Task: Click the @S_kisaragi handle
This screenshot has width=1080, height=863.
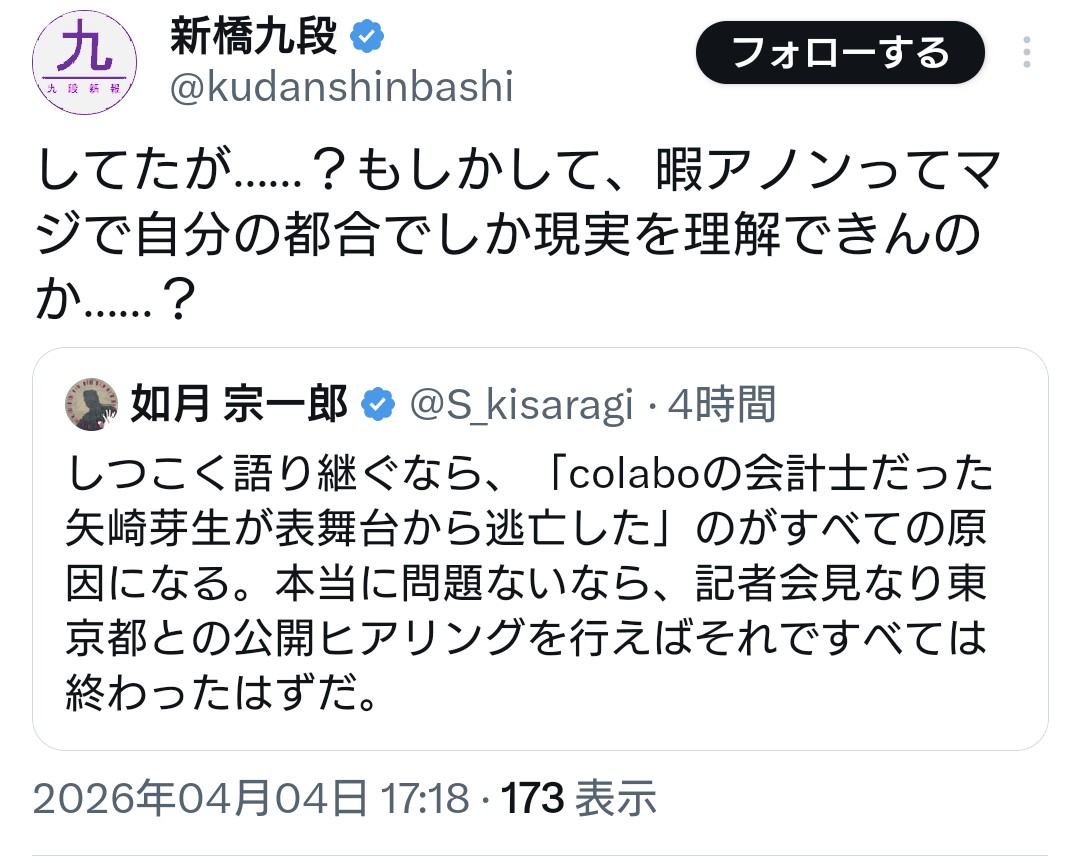Action: pyautogui.click(x=521, y=405)
